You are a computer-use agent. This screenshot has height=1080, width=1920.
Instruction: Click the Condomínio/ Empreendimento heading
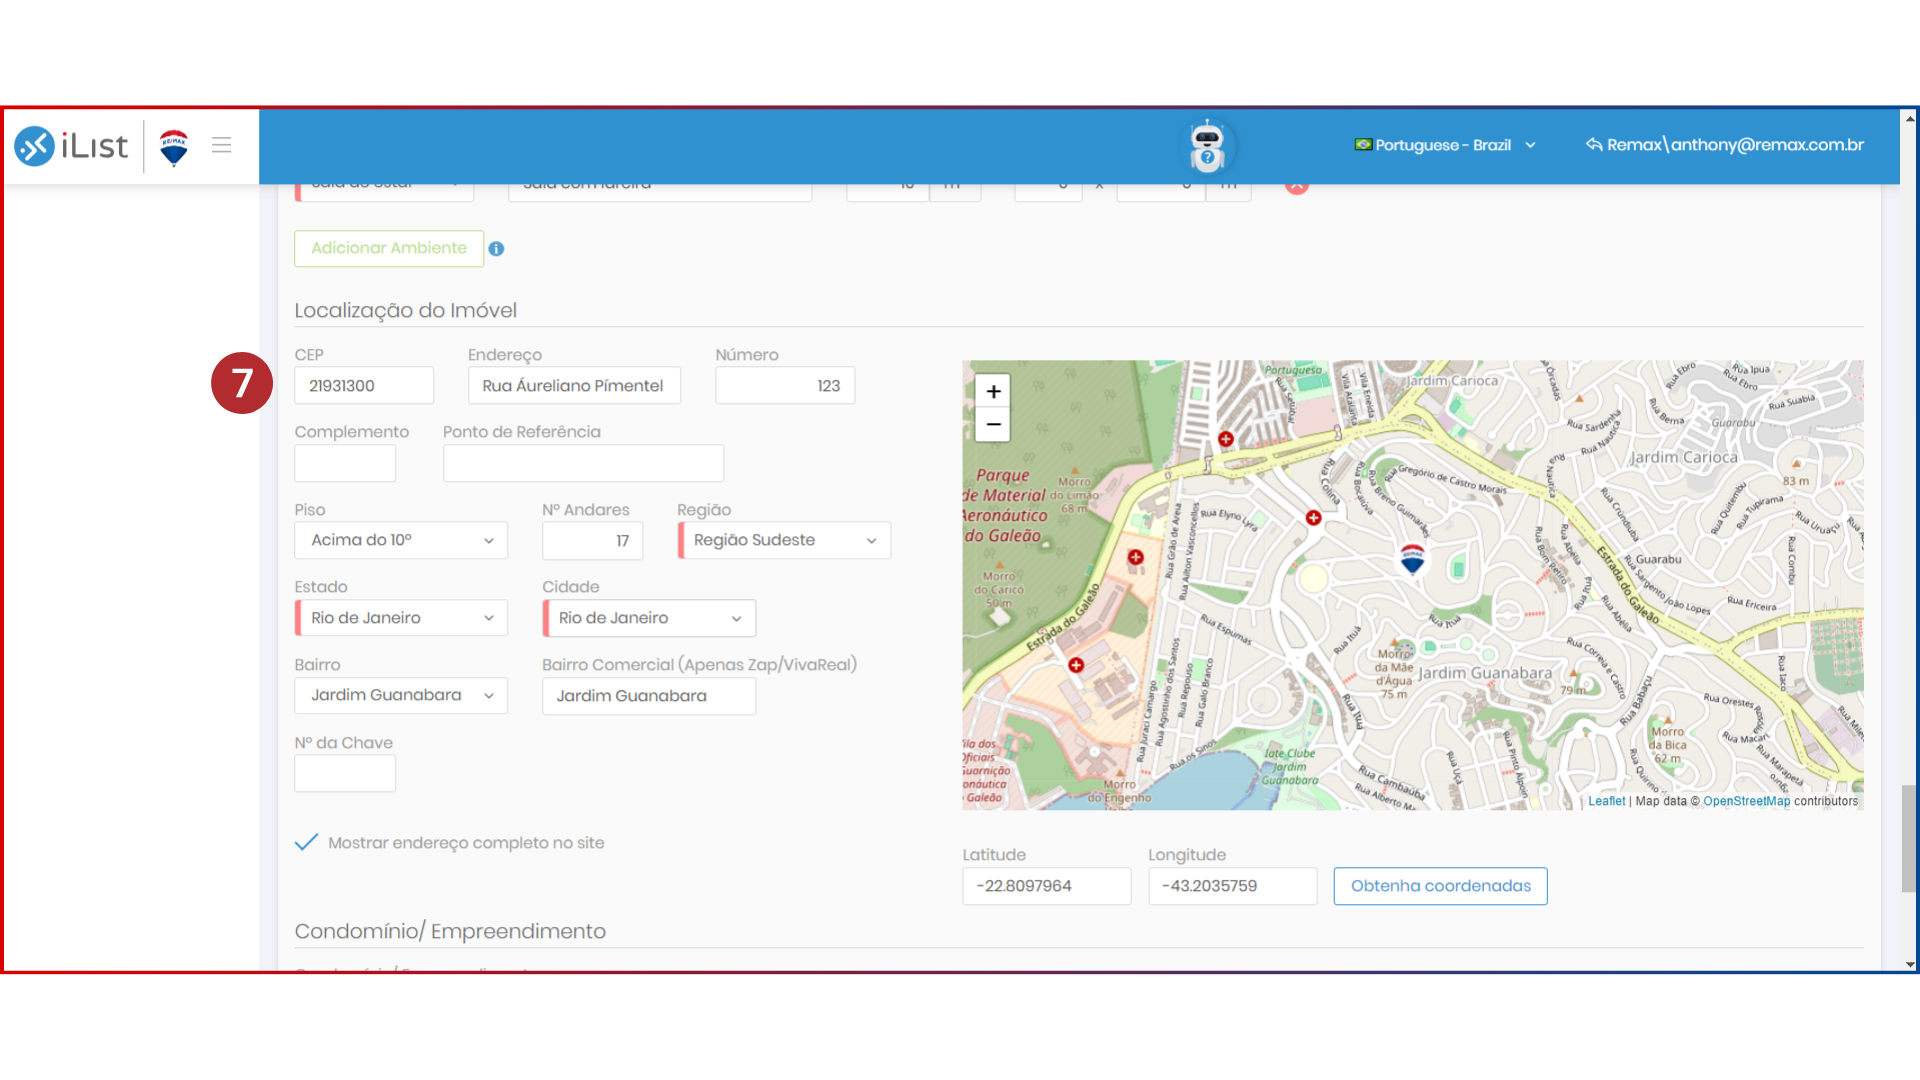tap(450, 931)
